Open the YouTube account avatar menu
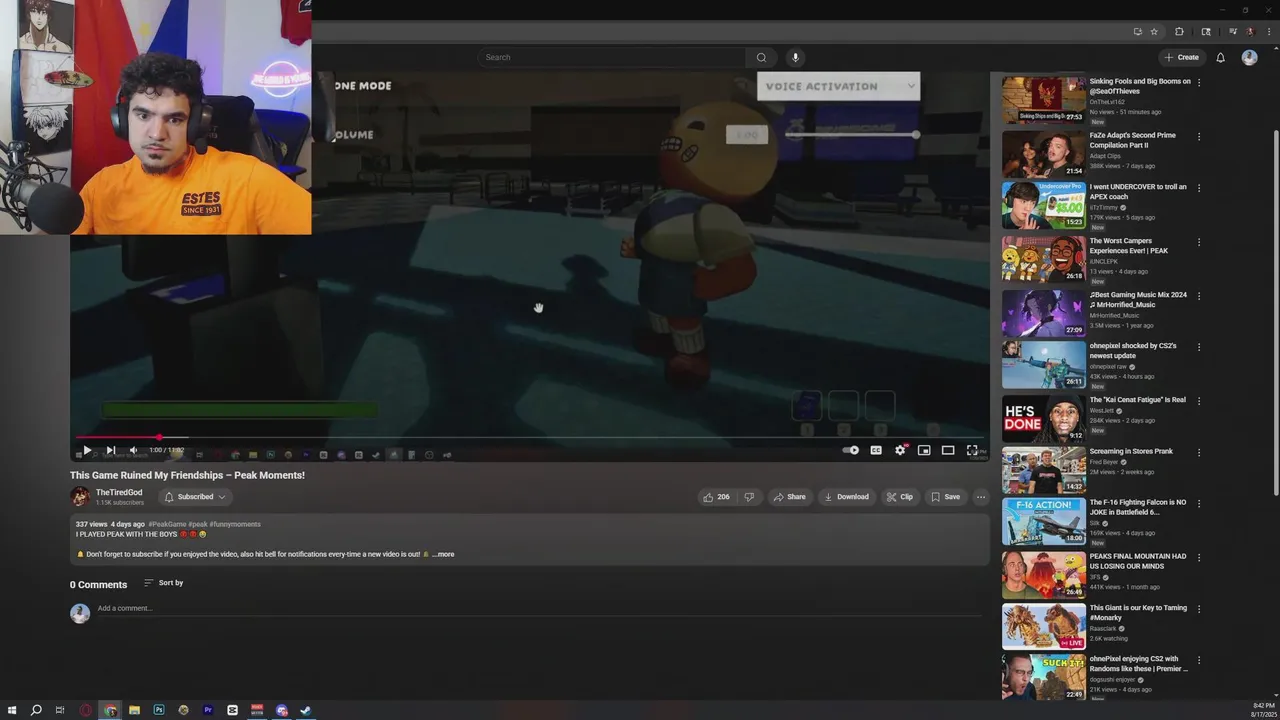This screenshot has width=1280, height=720. point(1249,57)
